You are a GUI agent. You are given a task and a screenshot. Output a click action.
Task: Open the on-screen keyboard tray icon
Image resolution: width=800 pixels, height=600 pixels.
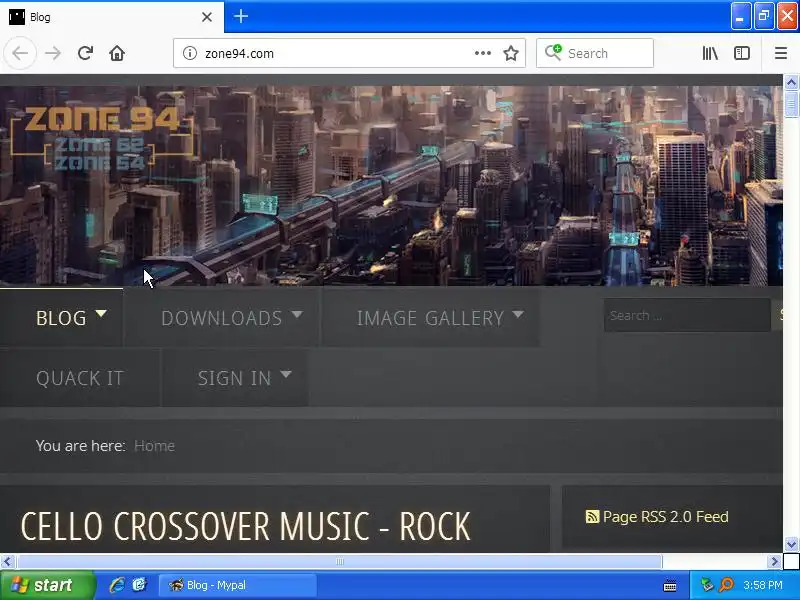click(x=670, y=586)
